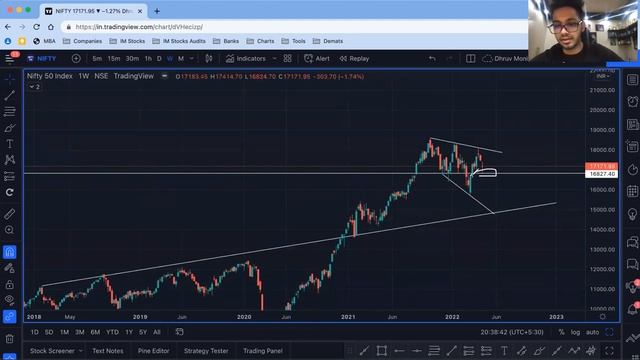Create an Alert
Viewport: 640px width, 360px height.
click(317, 58)
